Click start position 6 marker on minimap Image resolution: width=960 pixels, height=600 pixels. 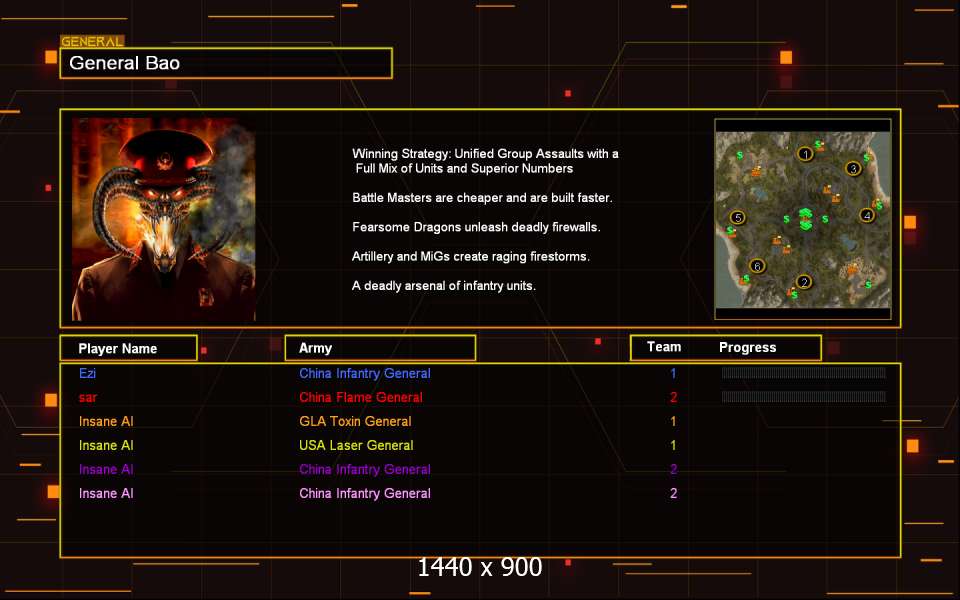coord(757,266)
